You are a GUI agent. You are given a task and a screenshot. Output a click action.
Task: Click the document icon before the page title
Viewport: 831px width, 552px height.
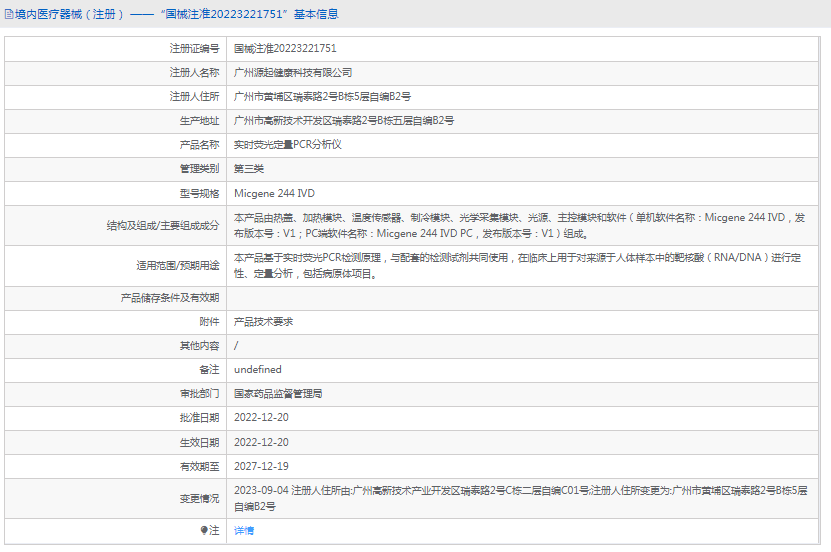coord(9,14)
